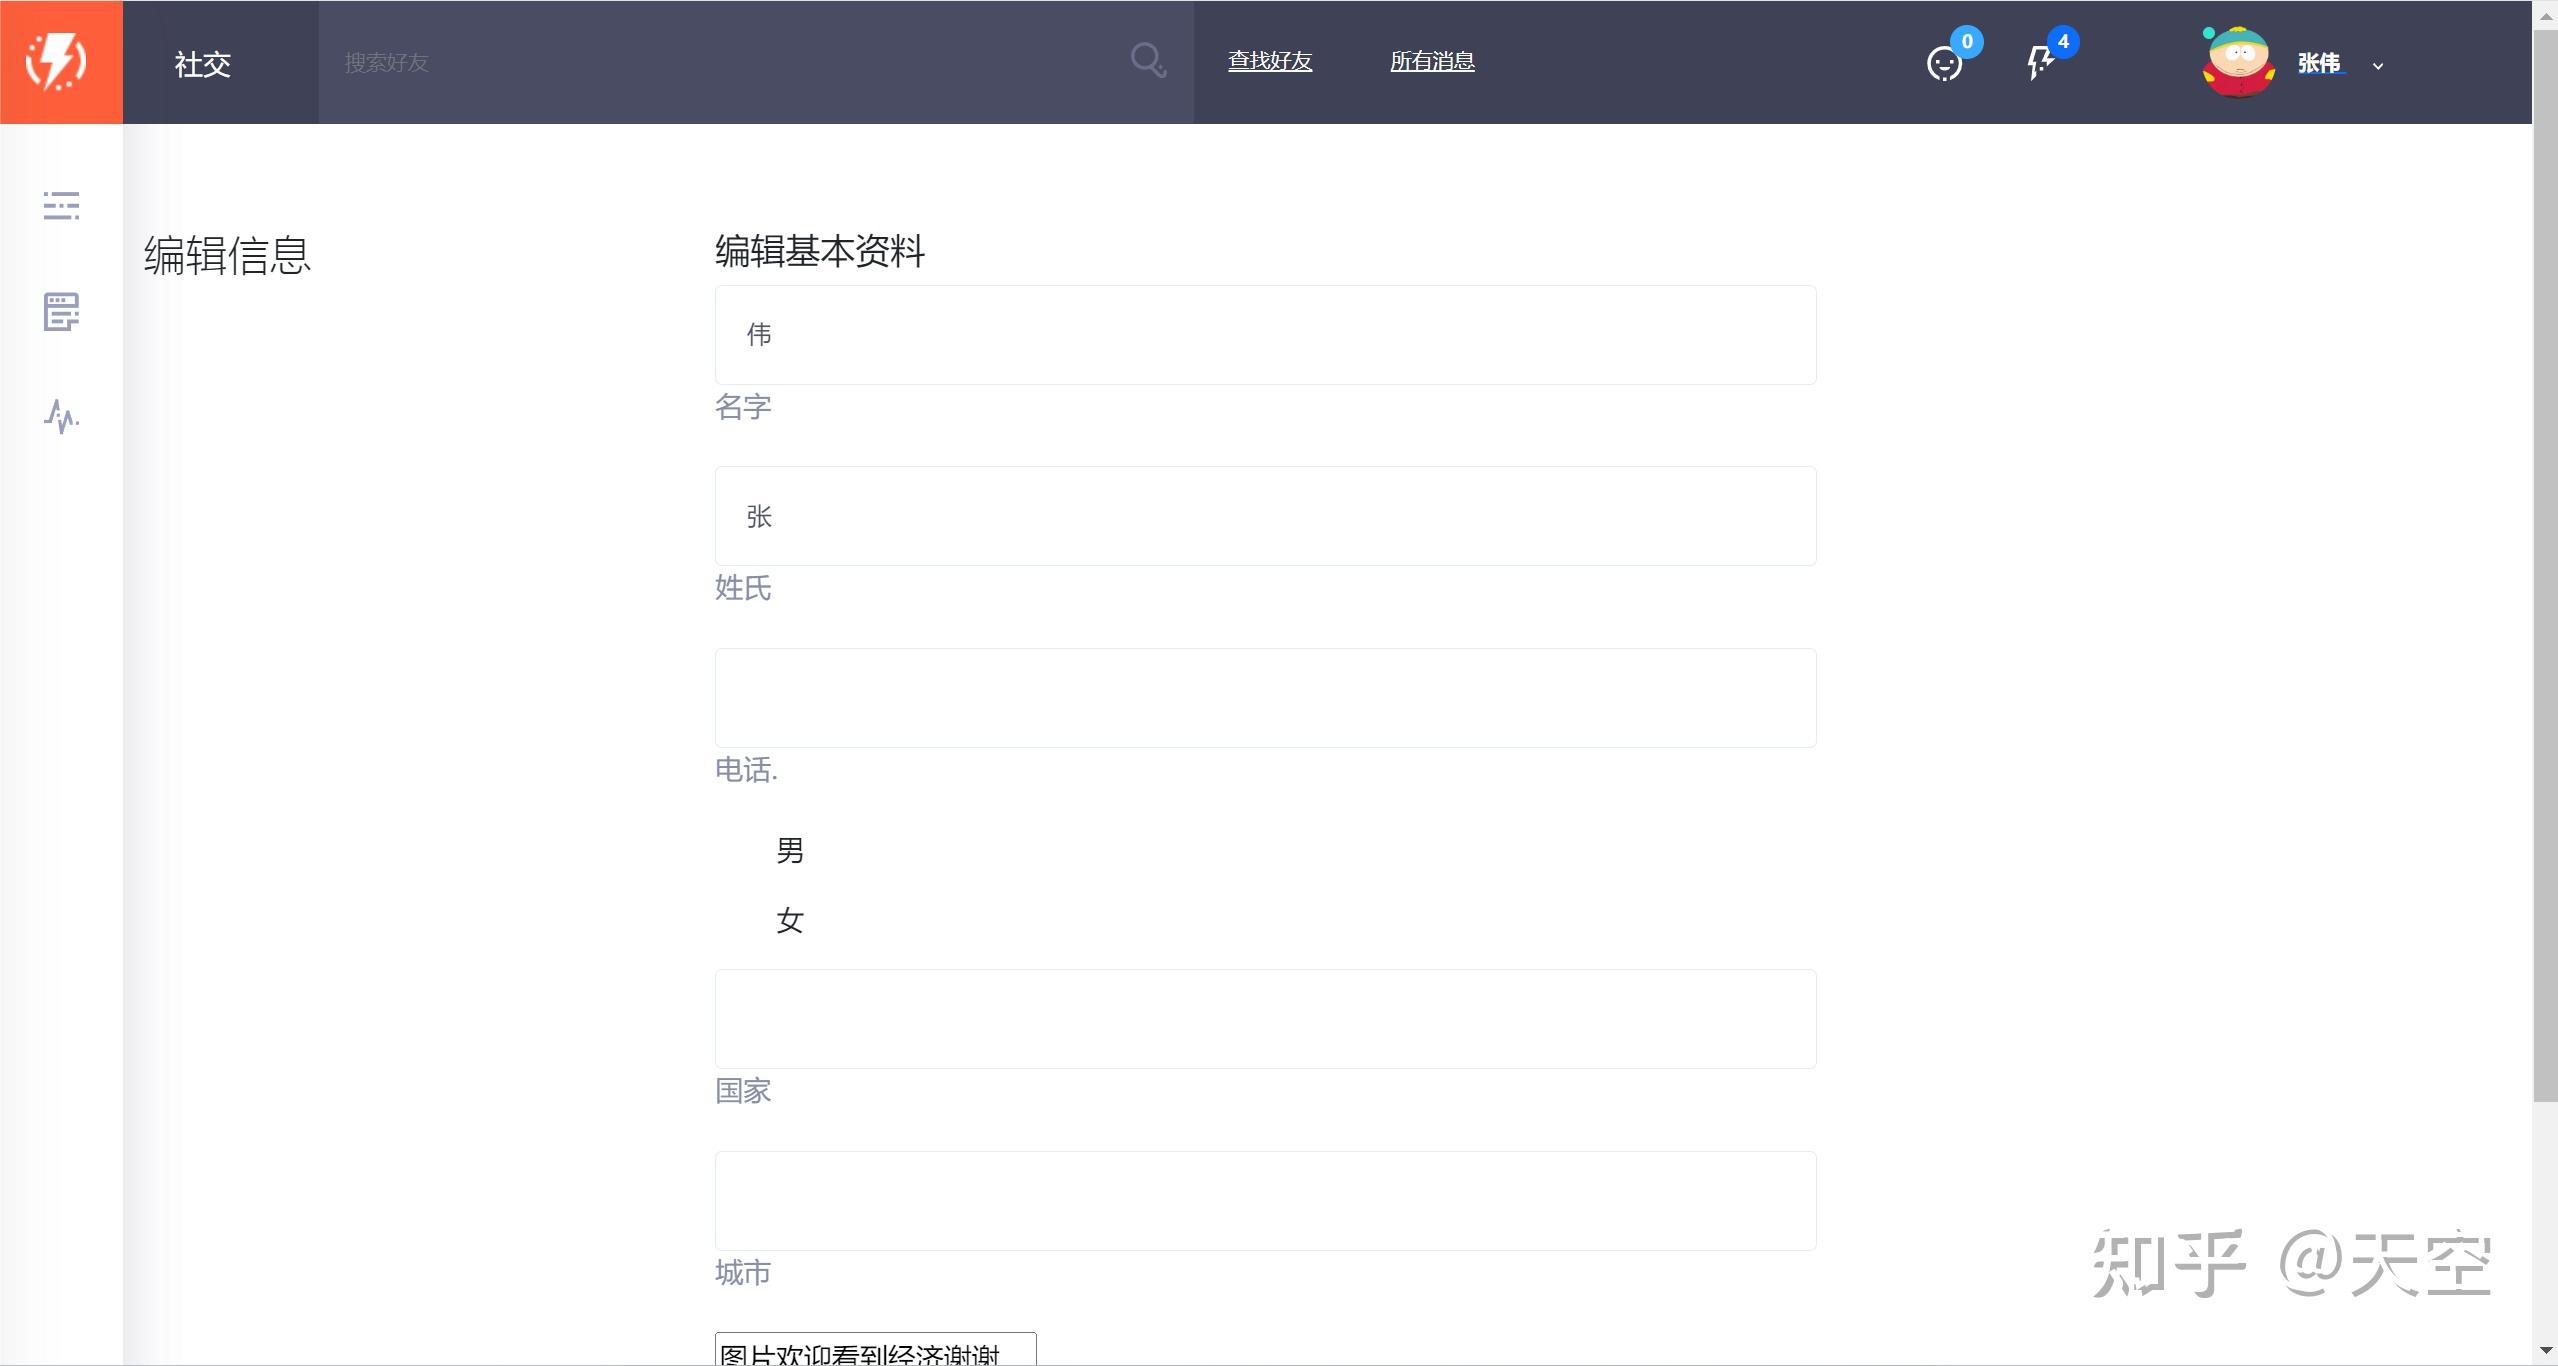This screenshot has height=1366, width=2558.
Task: Open the 所有消息 link
Action: pos(1431,61)
